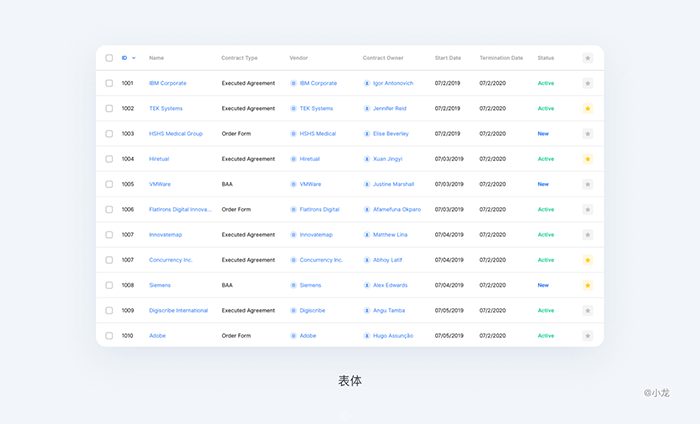
Task: Sort by the Contract Type column header
Action: click(239, 58)
